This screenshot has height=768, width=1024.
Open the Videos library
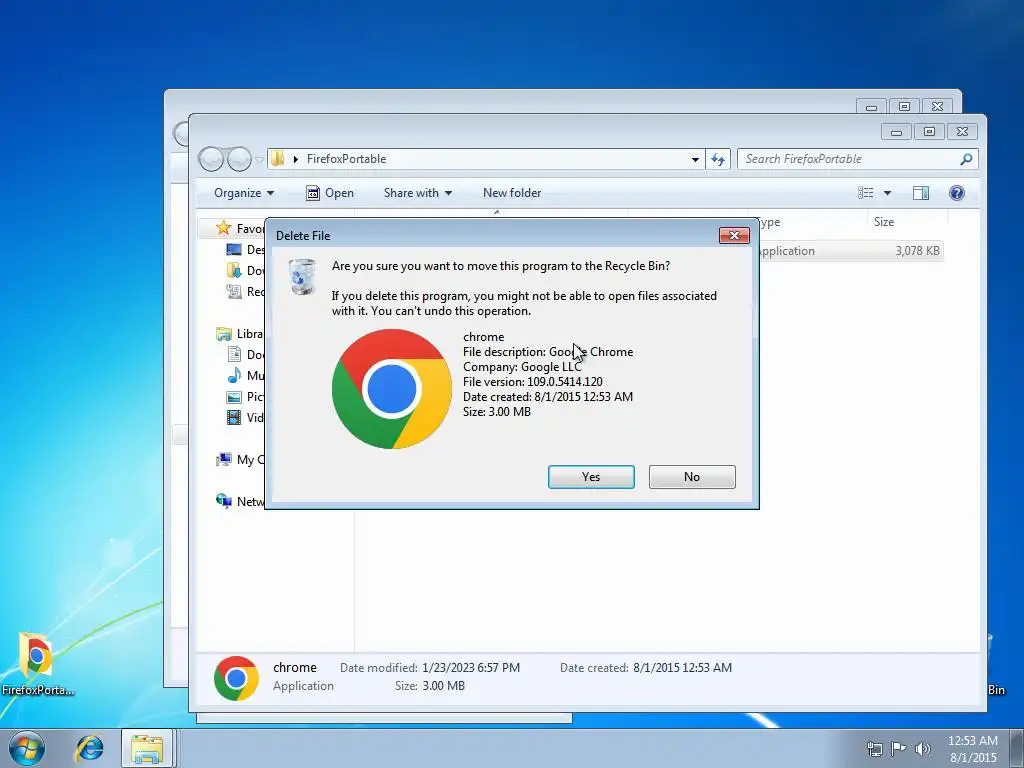click(x=245, y=417)
